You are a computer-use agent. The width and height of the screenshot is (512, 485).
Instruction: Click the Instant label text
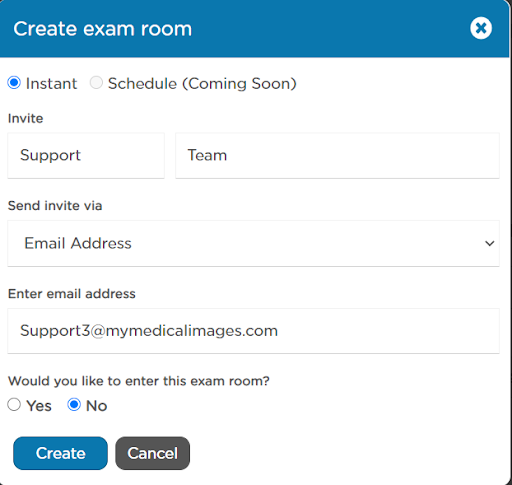click(x=51, y=83)
